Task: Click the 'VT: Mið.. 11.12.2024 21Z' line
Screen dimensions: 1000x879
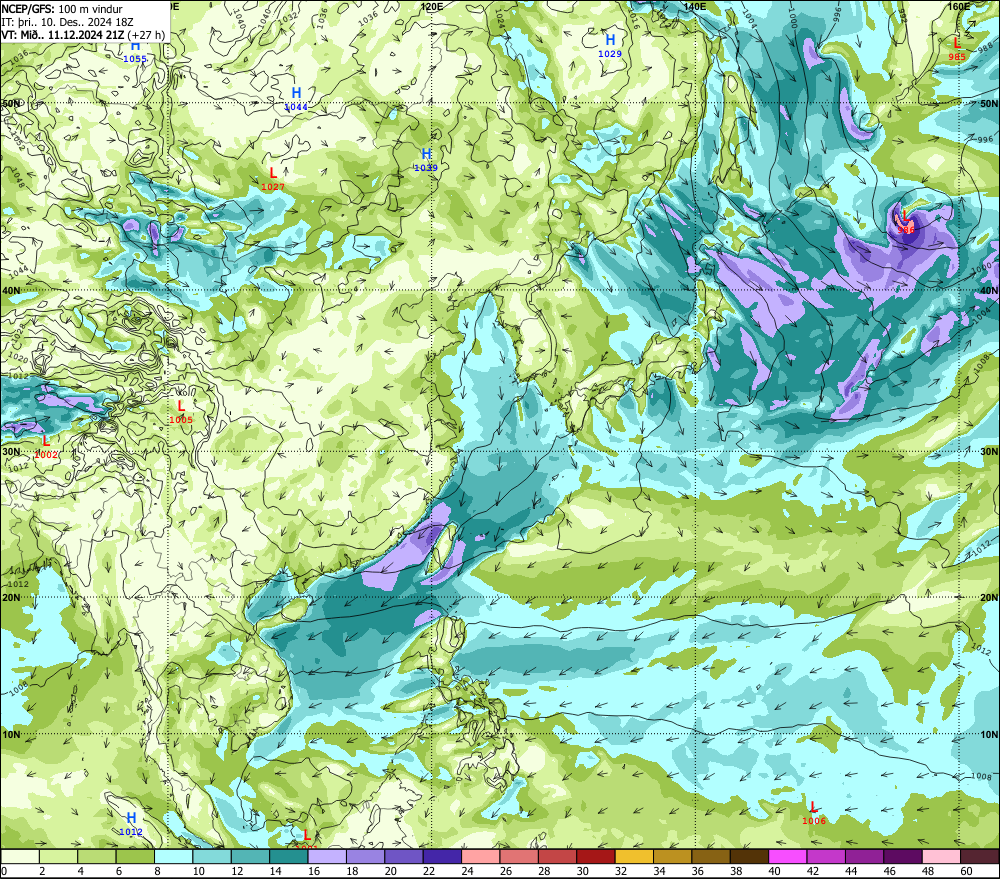Action: click(x=62, y=35)
